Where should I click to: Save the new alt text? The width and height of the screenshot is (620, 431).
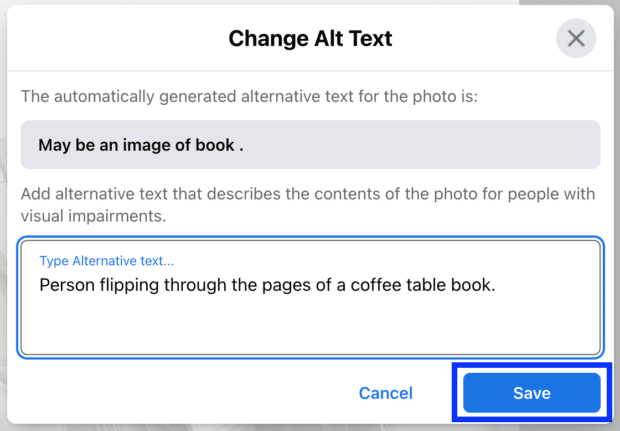point(532,393)
